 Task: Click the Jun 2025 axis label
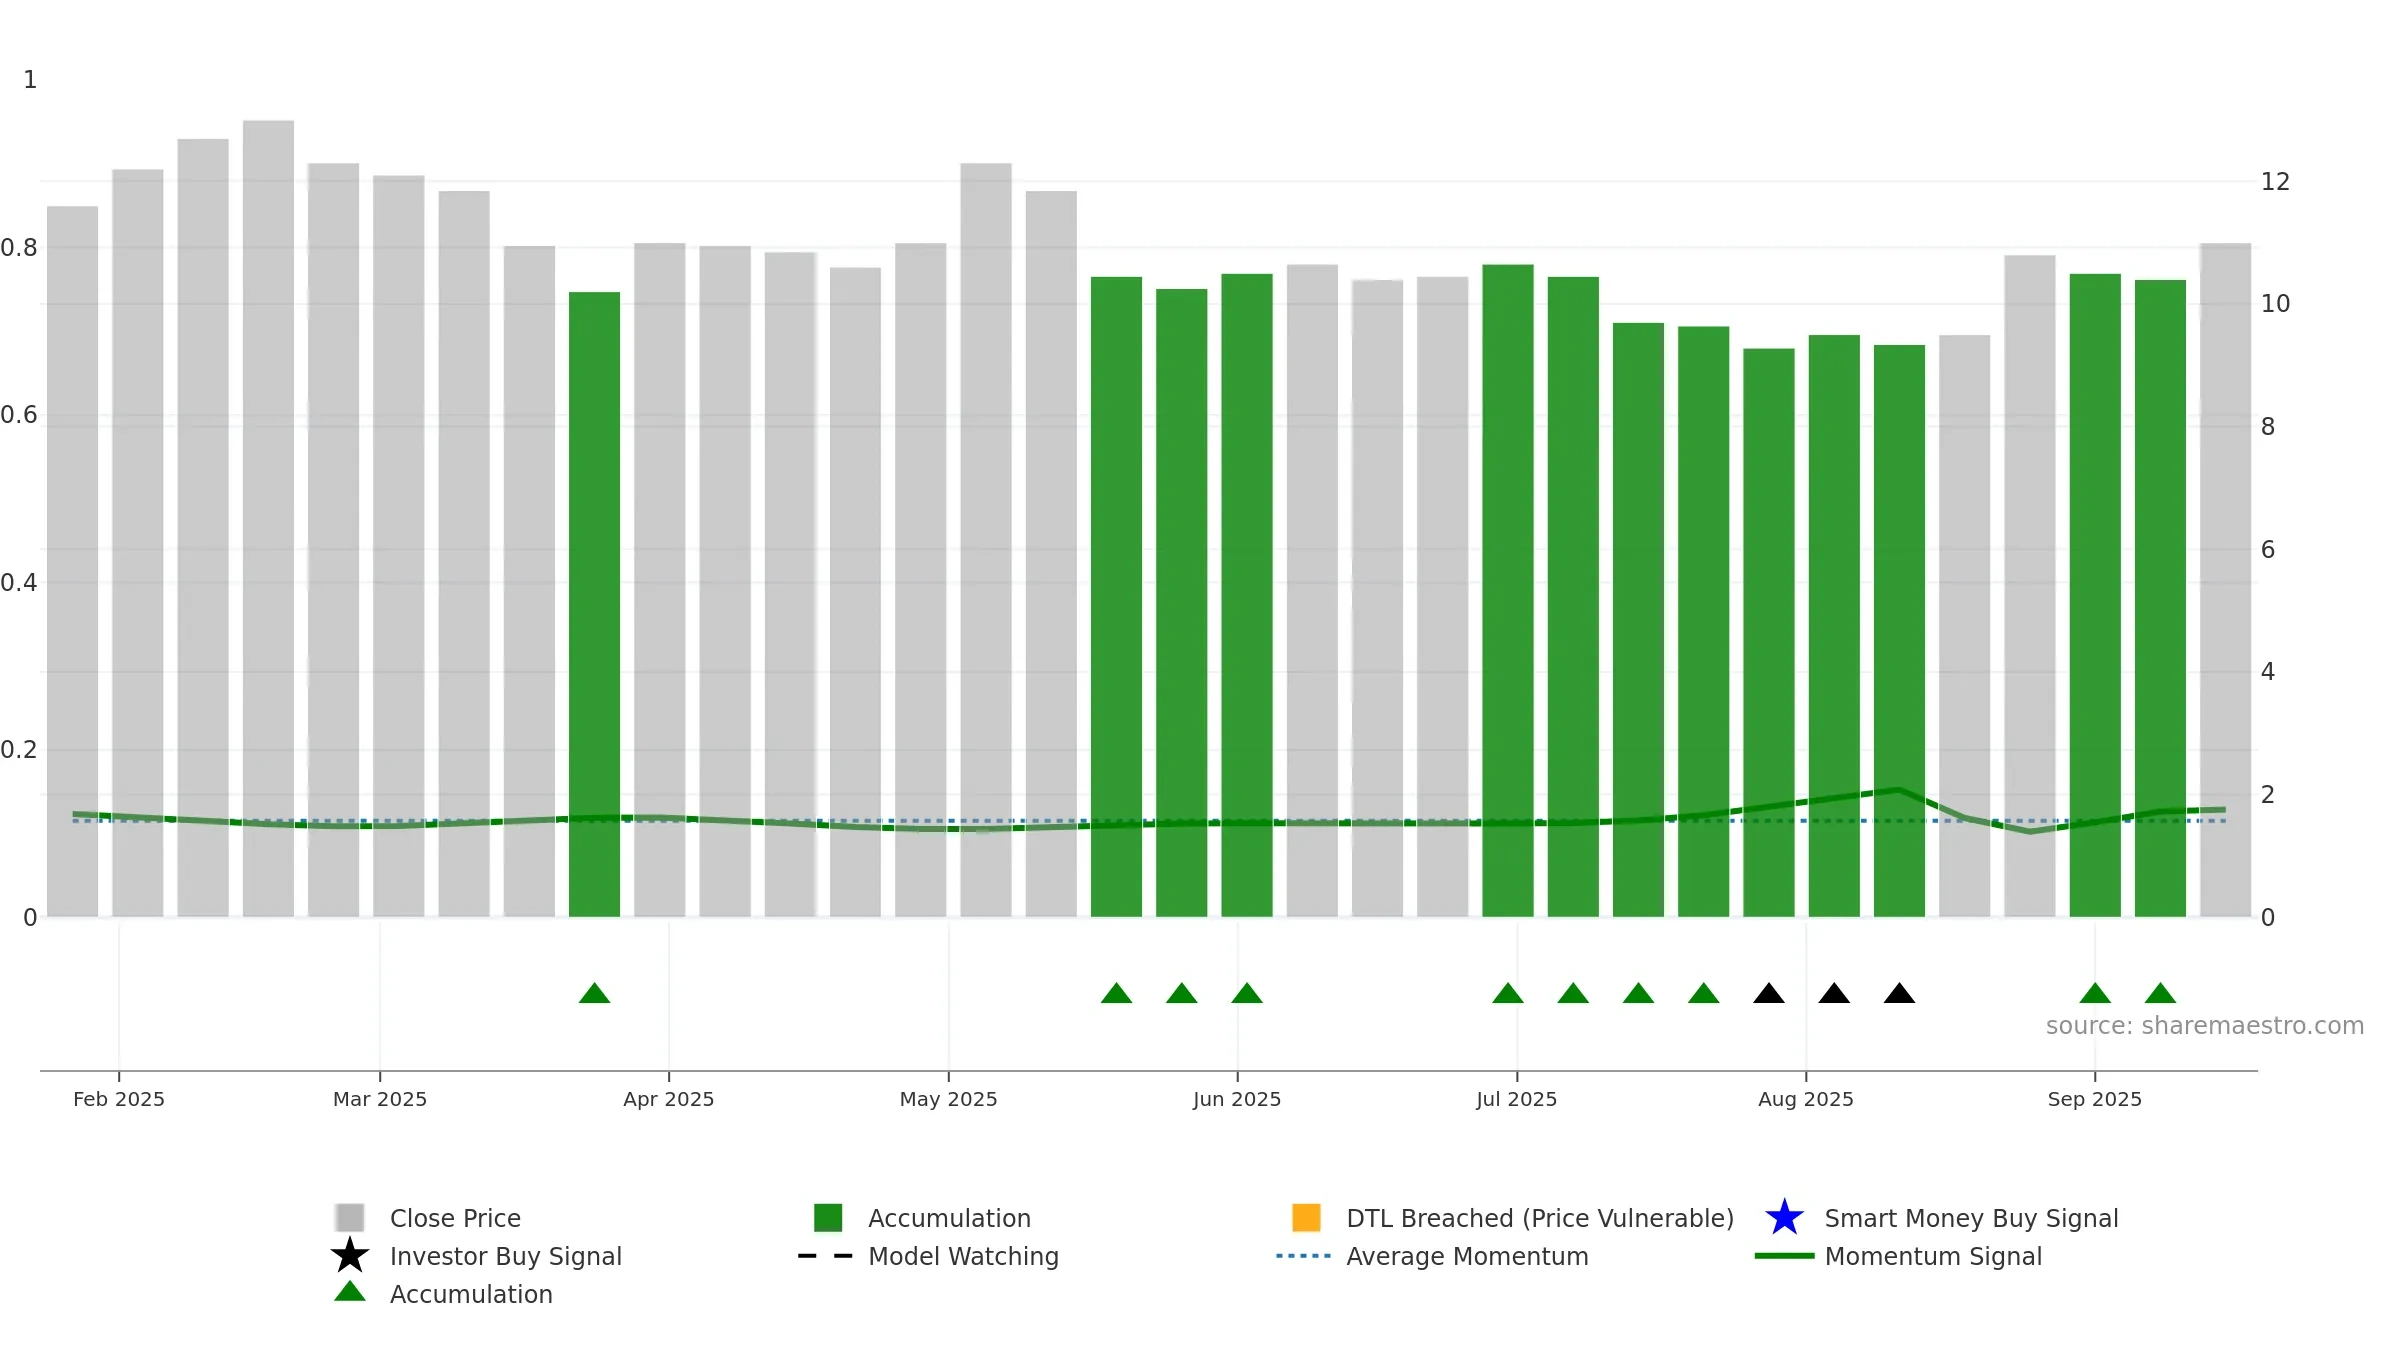1237,1099
